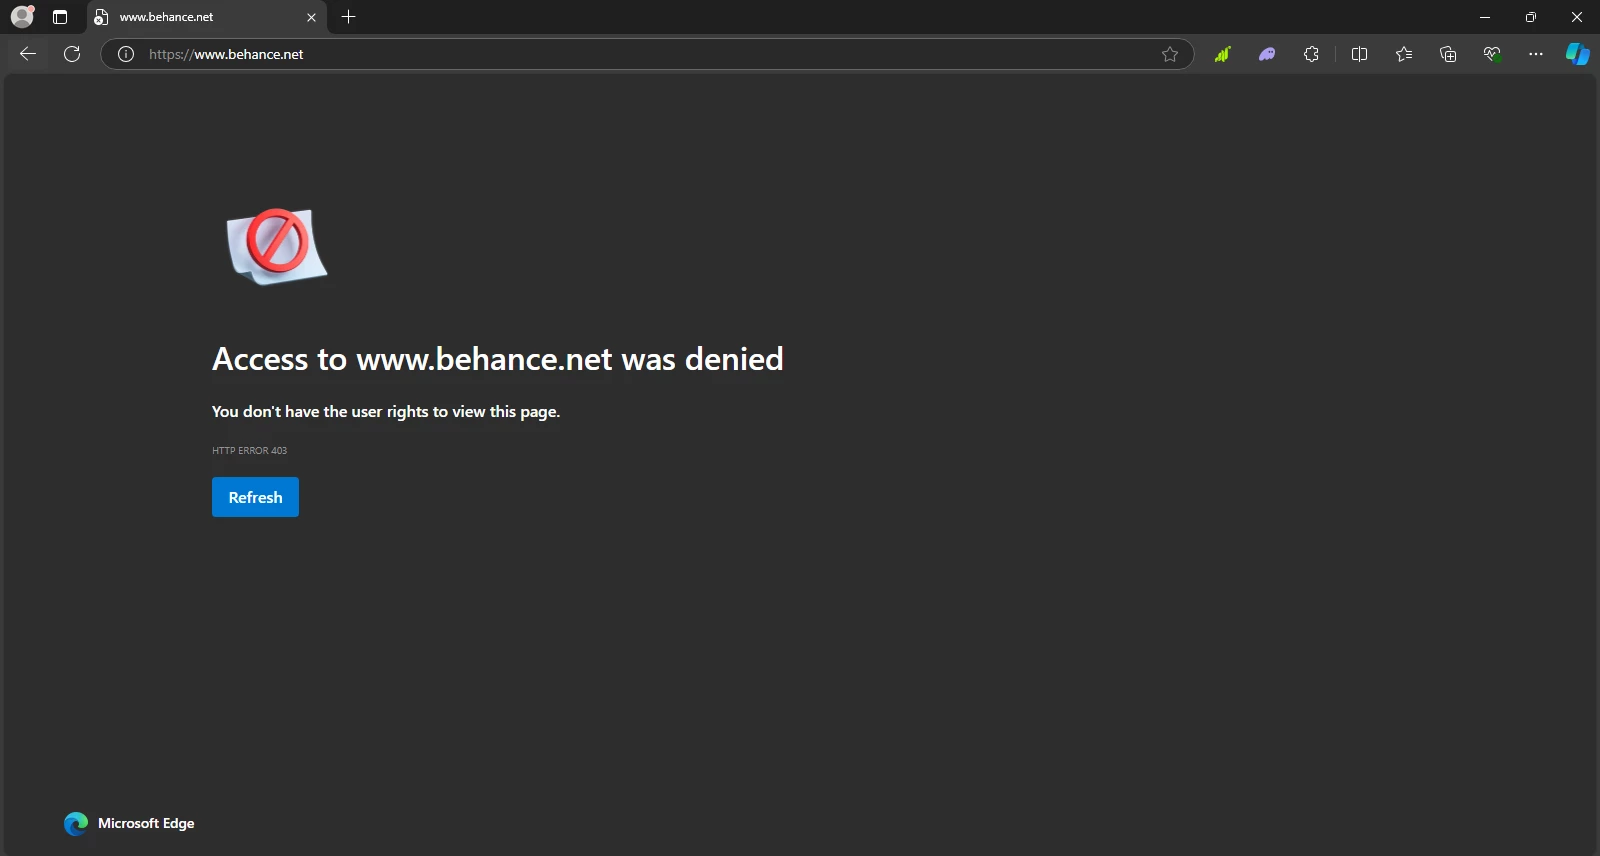
Task: Open the profile avatar menu
Action: tap(22, 16)
